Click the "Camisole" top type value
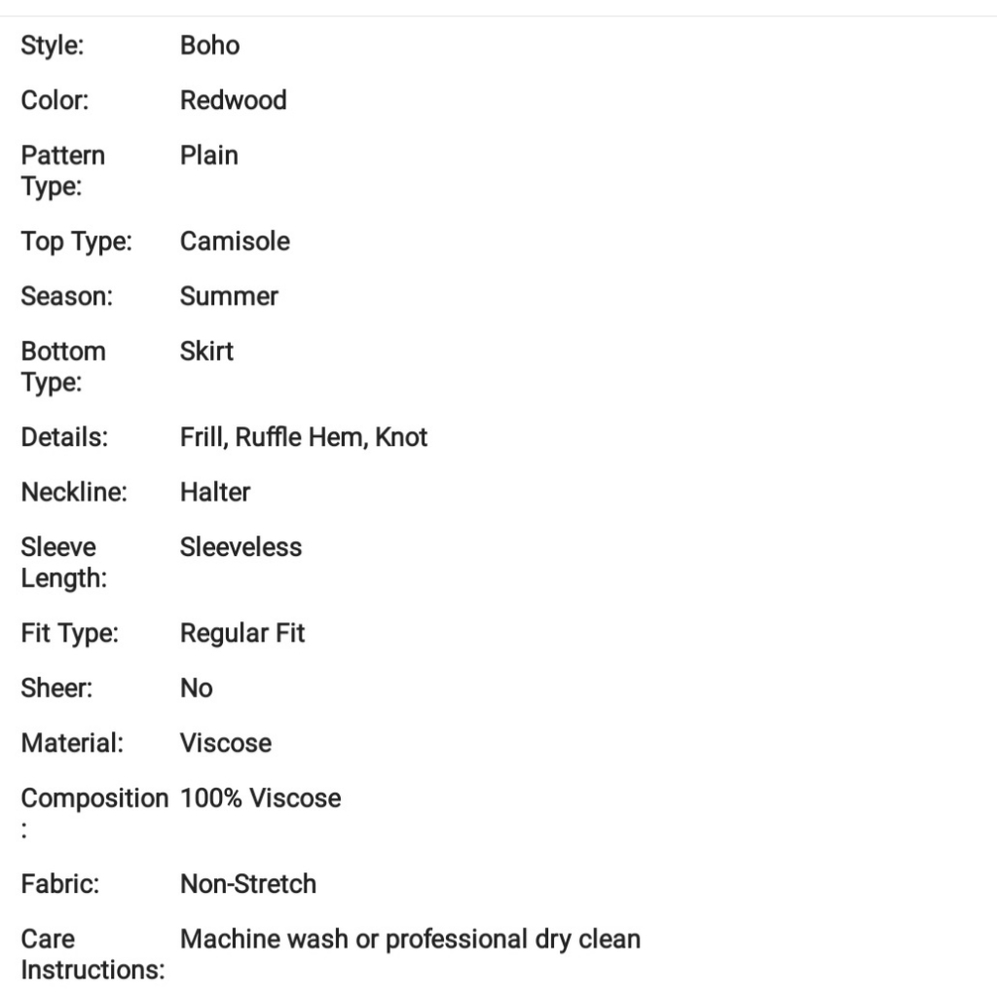997x1000 pixels. (x=235, y=241)
